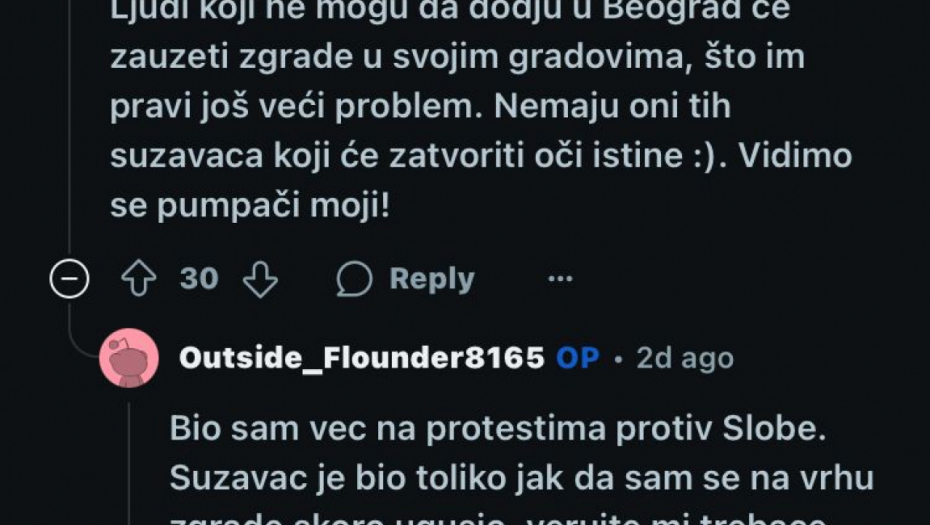Open the three-dot more options menu
The image size is (930, 525).
pos(561,279)
